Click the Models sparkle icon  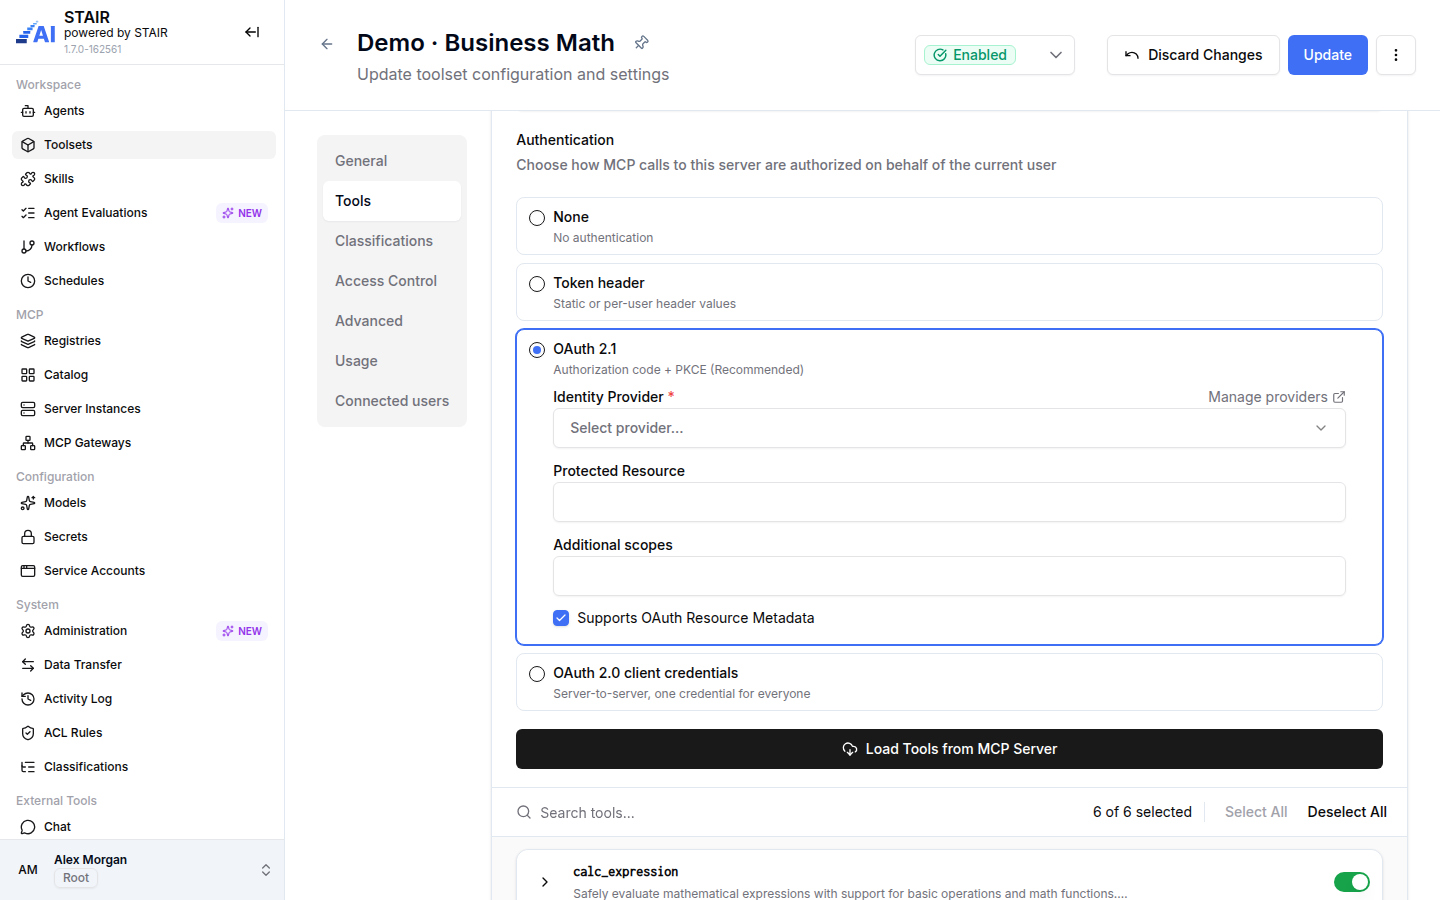click(28, 503)
